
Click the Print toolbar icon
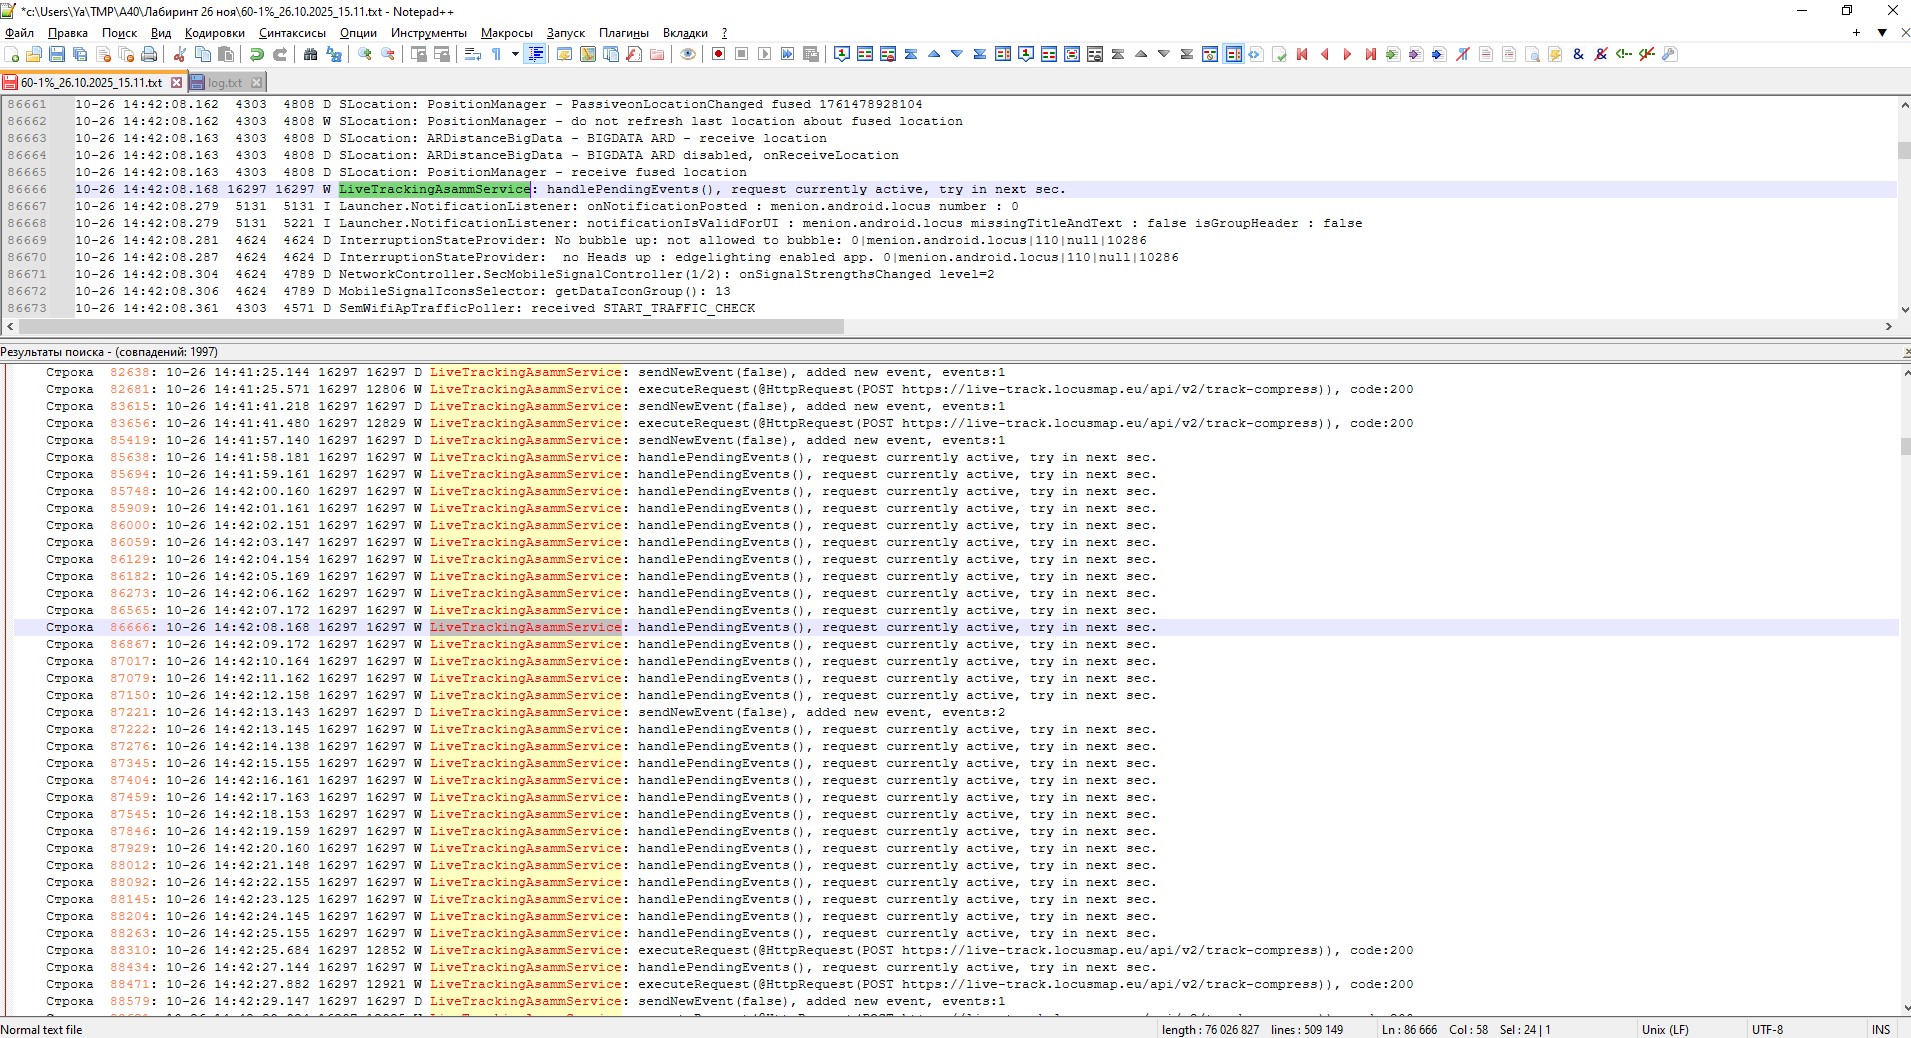149,54
